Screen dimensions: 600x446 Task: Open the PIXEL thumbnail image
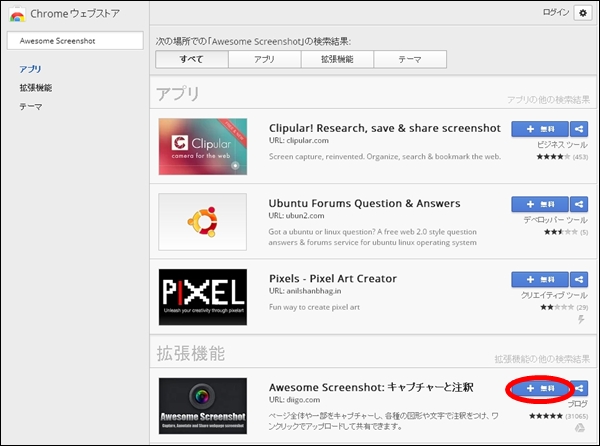(x=203, y=297)
